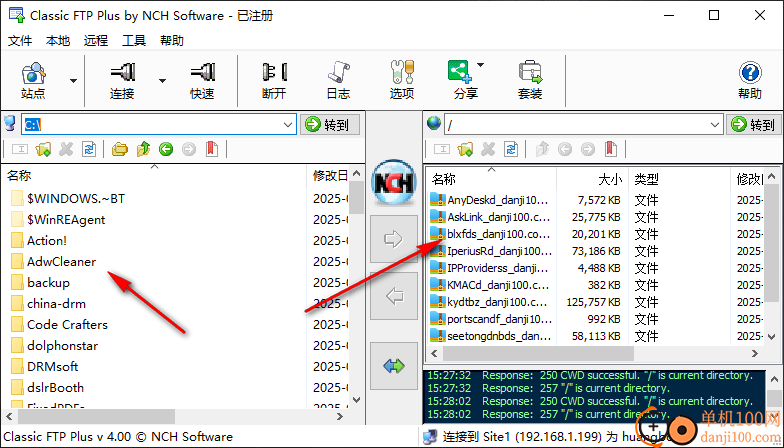Screen dimensions: 784x448
Task: Sort the local list by 名称 column header
Action: tap(154, 176)
